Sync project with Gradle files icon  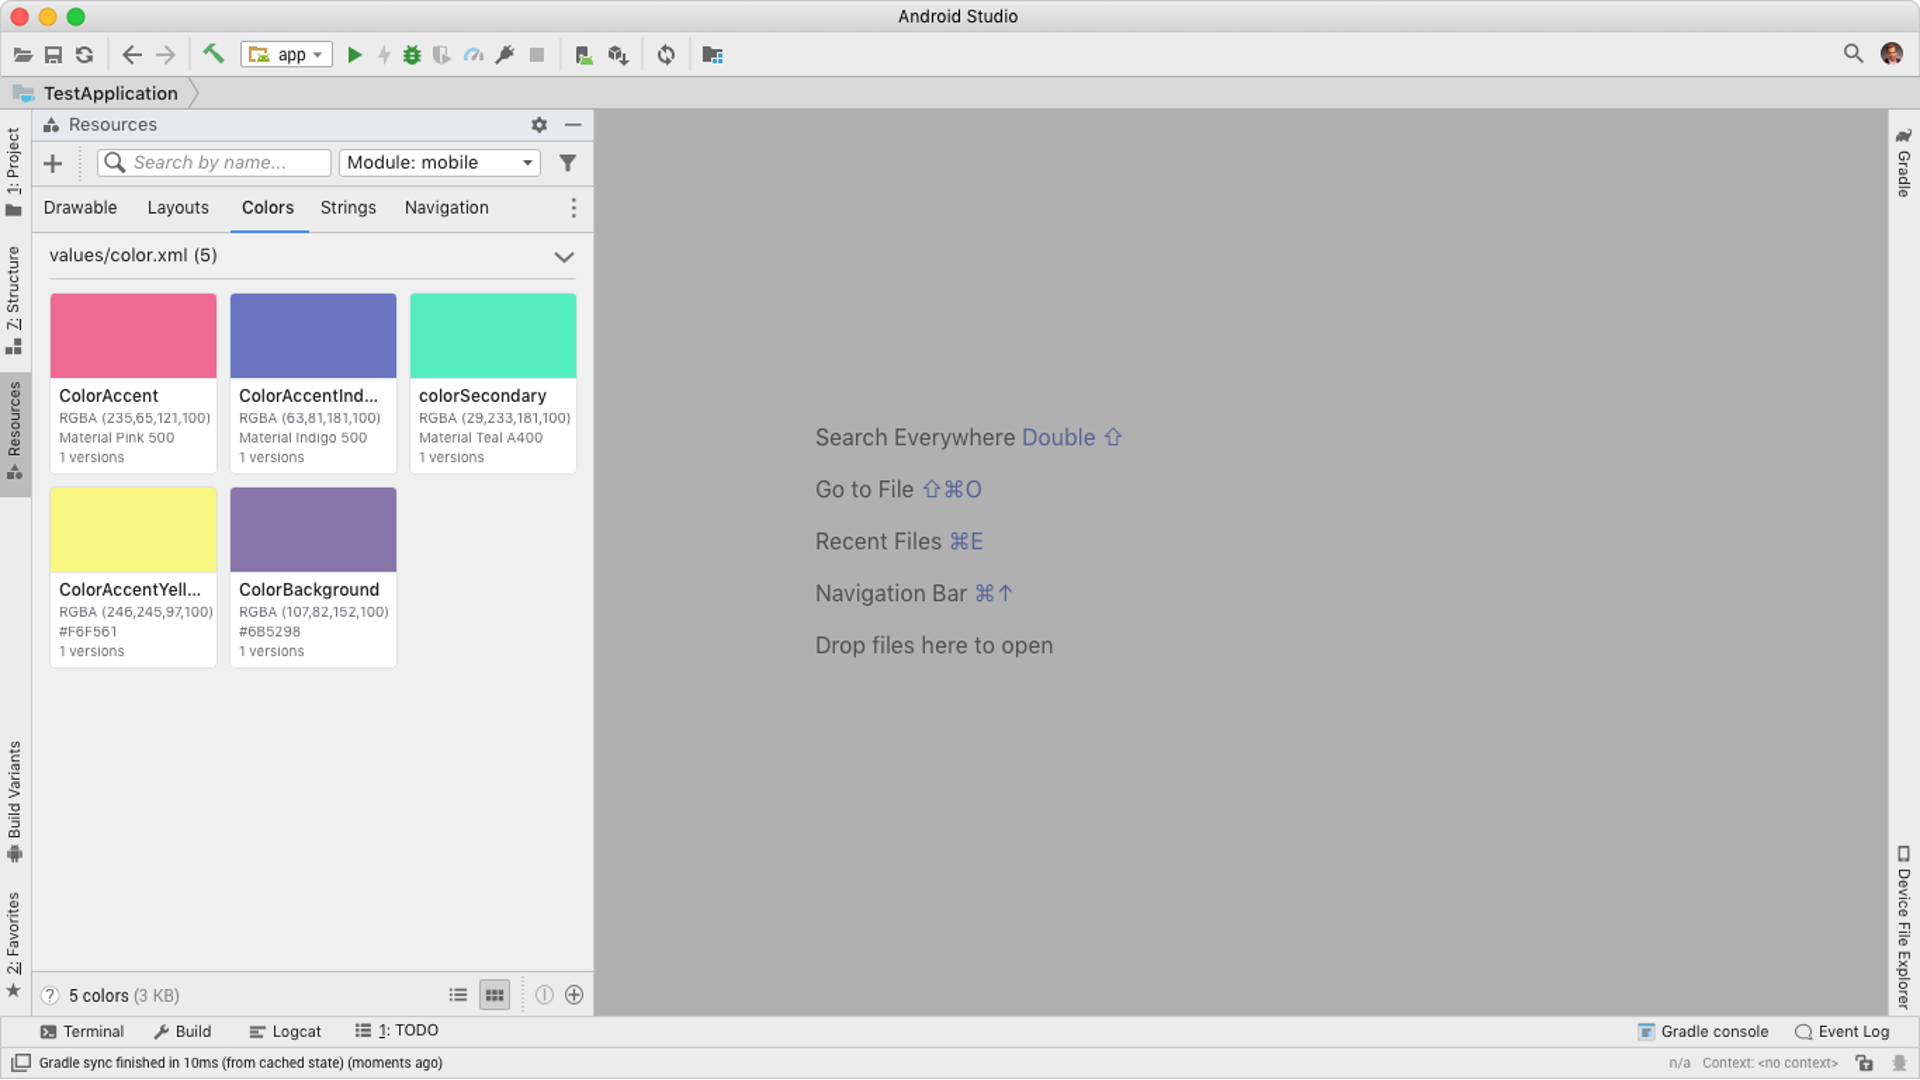pyautogui.click(x=666, y=55)
